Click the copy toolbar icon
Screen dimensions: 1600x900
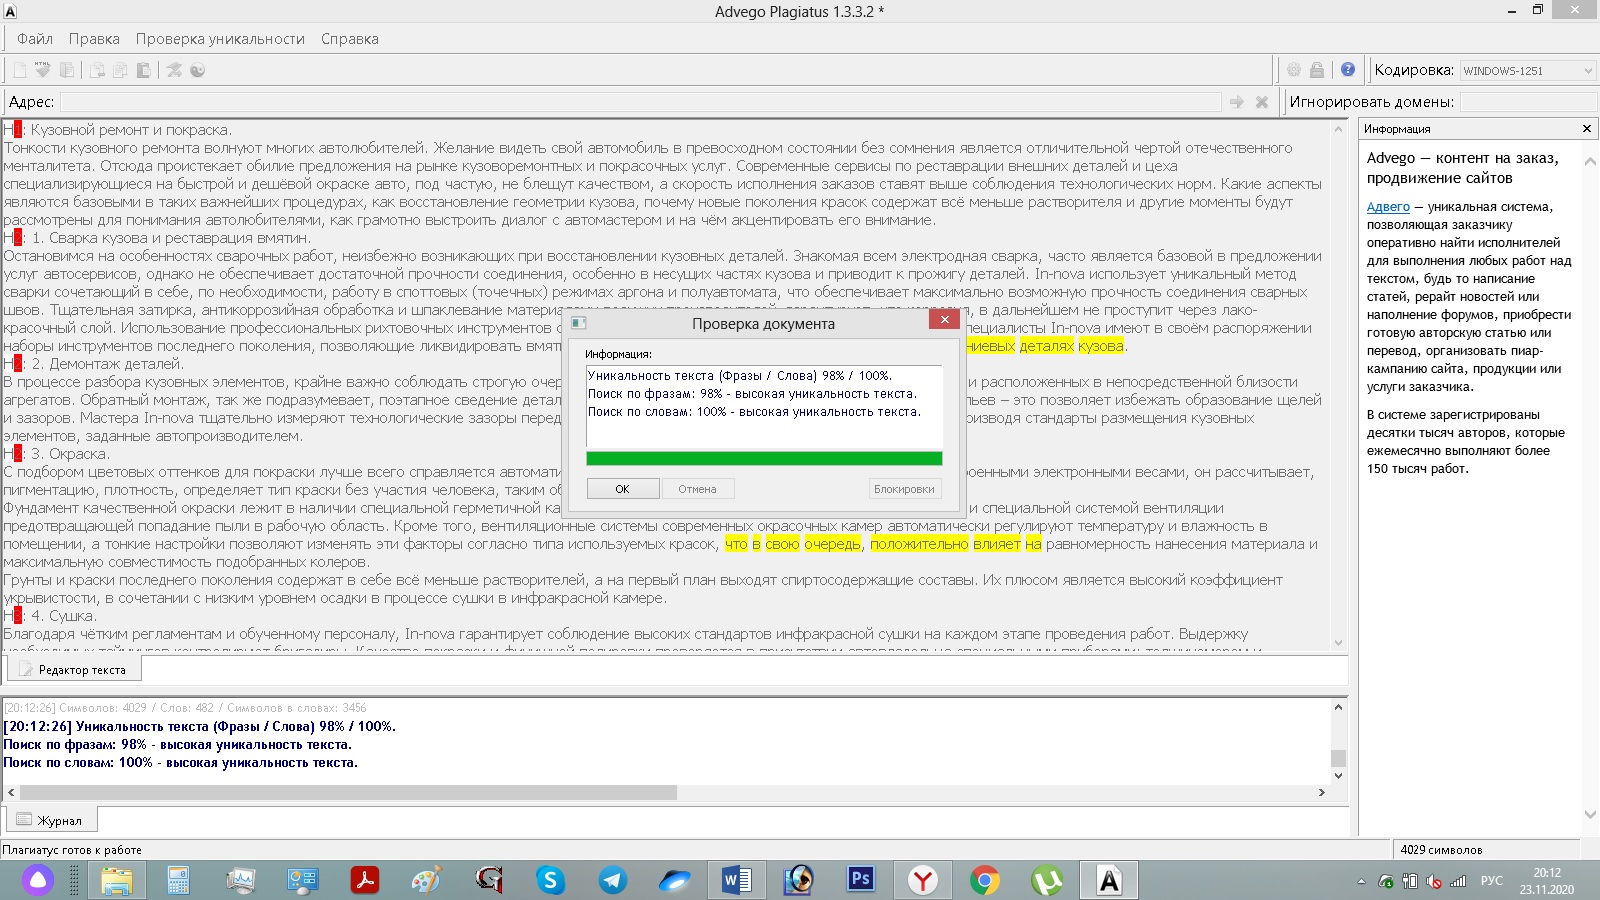(120, 70)
